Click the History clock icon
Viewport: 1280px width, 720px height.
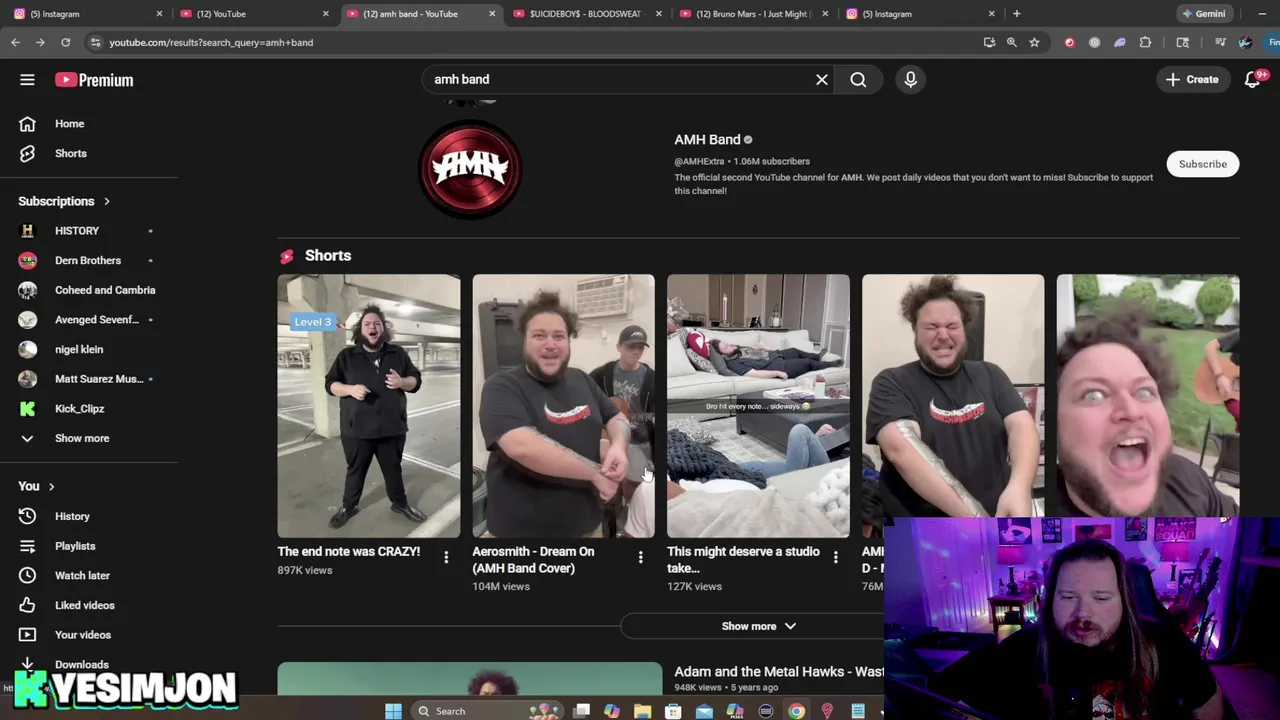27,516
